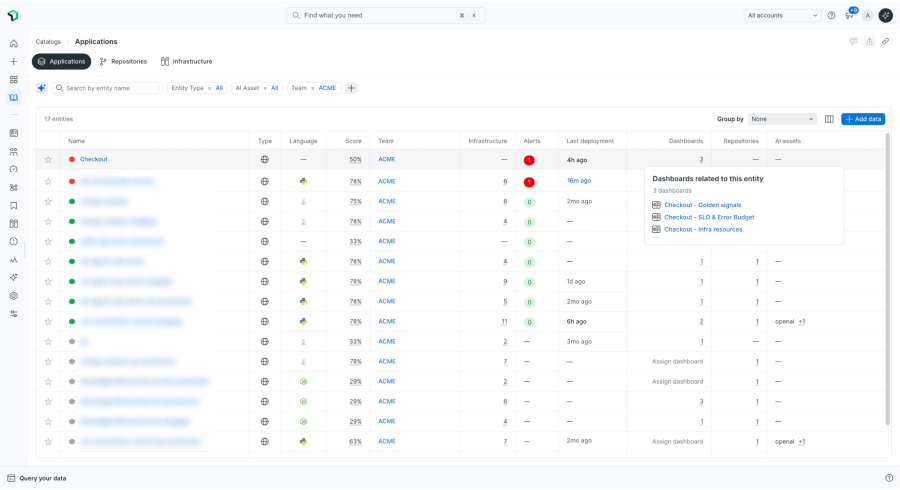Expand the Group by None dropdown
The width and height of the screenshot is (900, 490).
tap(782, 119)
